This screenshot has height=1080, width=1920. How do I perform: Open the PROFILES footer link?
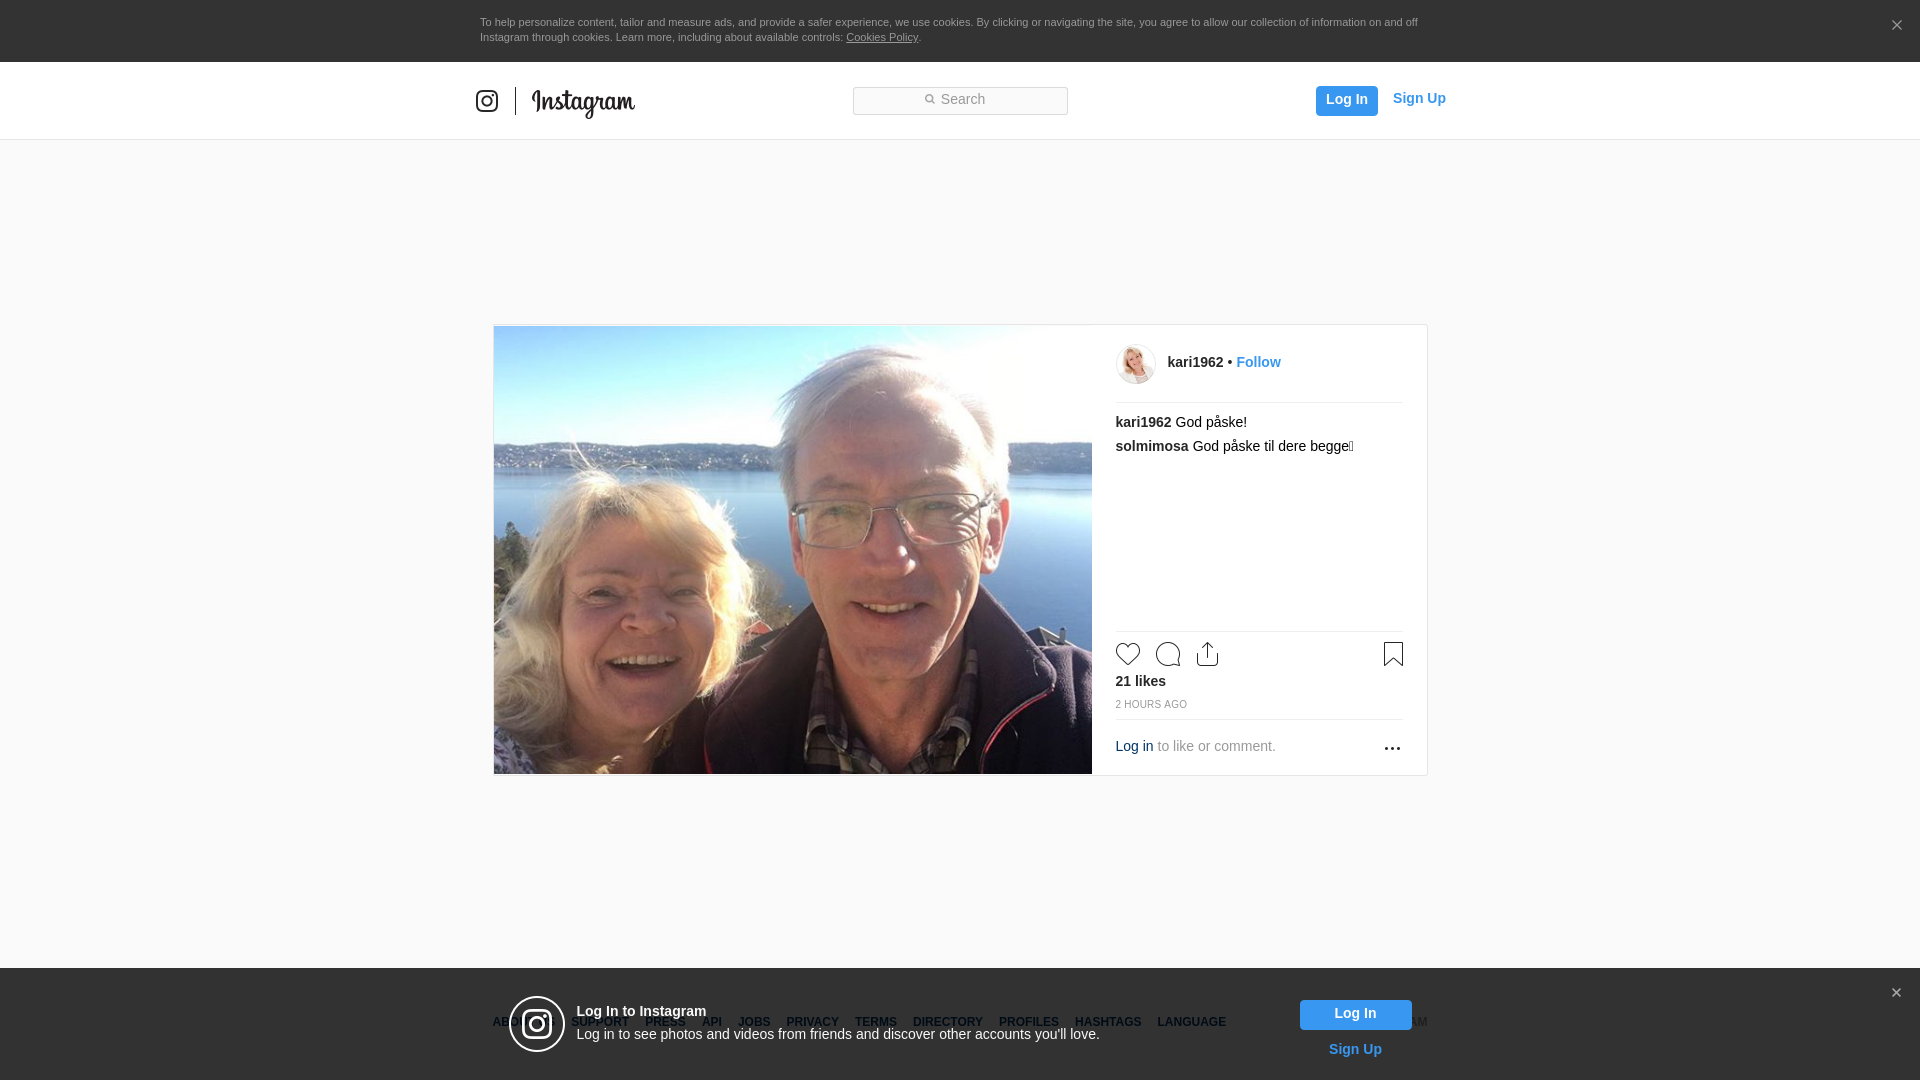(x=1028, y=1022)
